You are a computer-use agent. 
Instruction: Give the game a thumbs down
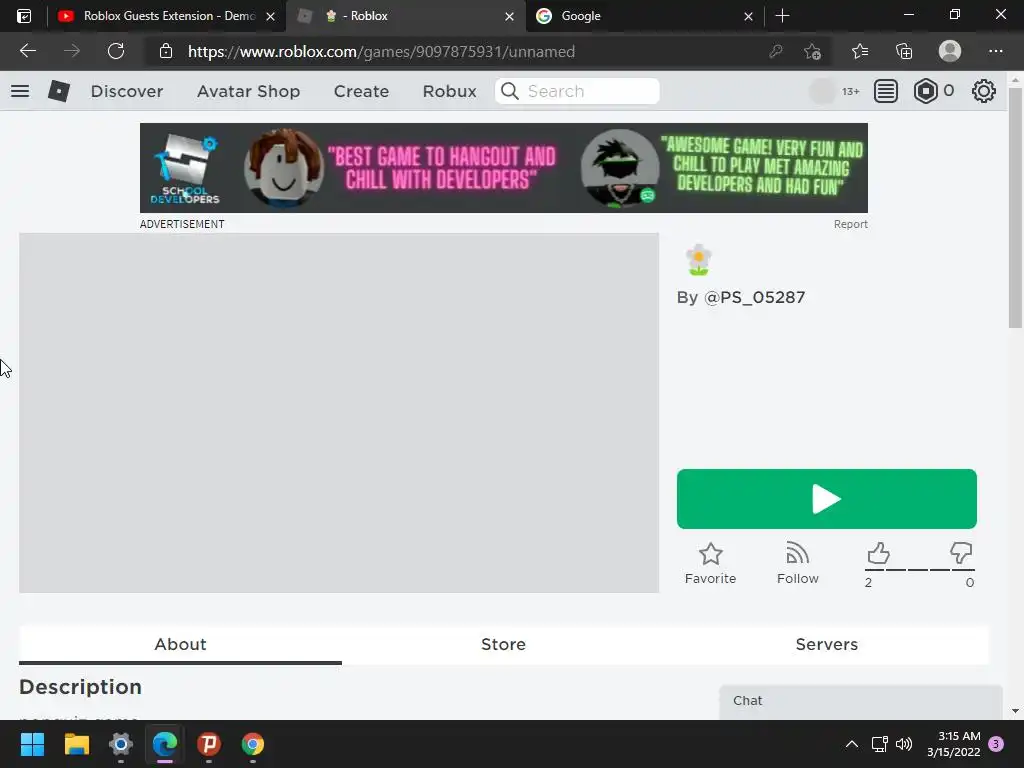(961, 554)
